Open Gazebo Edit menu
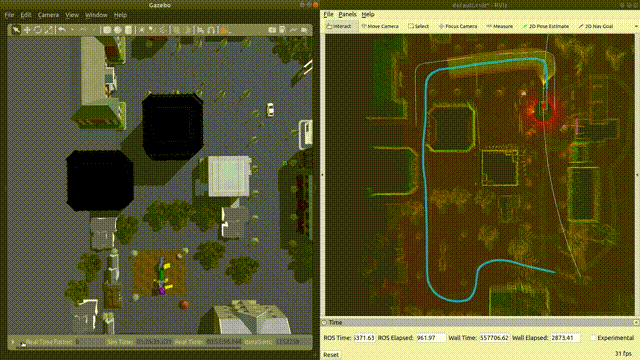 [26, 15]
